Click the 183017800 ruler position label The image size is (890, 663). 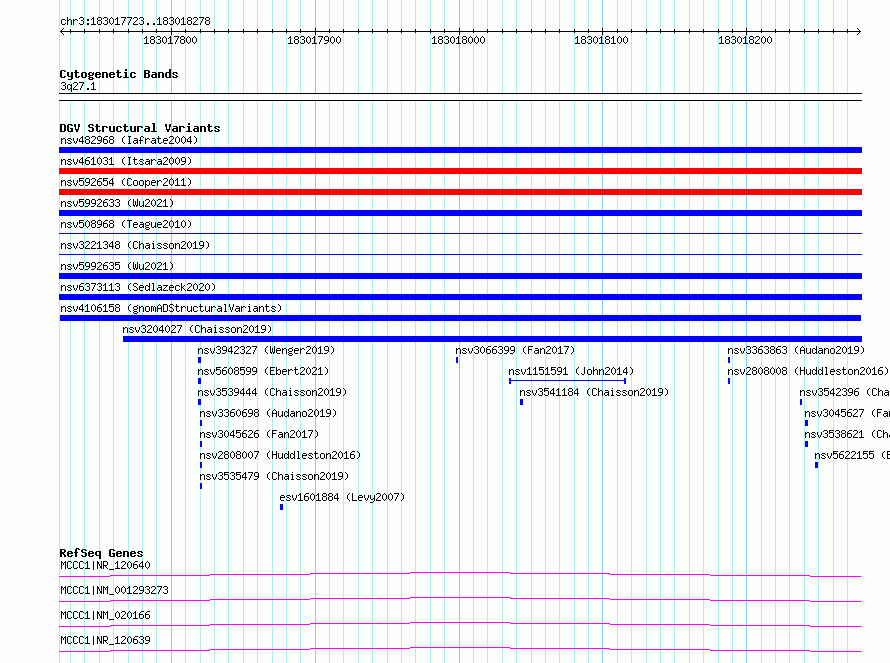[x=170, y=40]
